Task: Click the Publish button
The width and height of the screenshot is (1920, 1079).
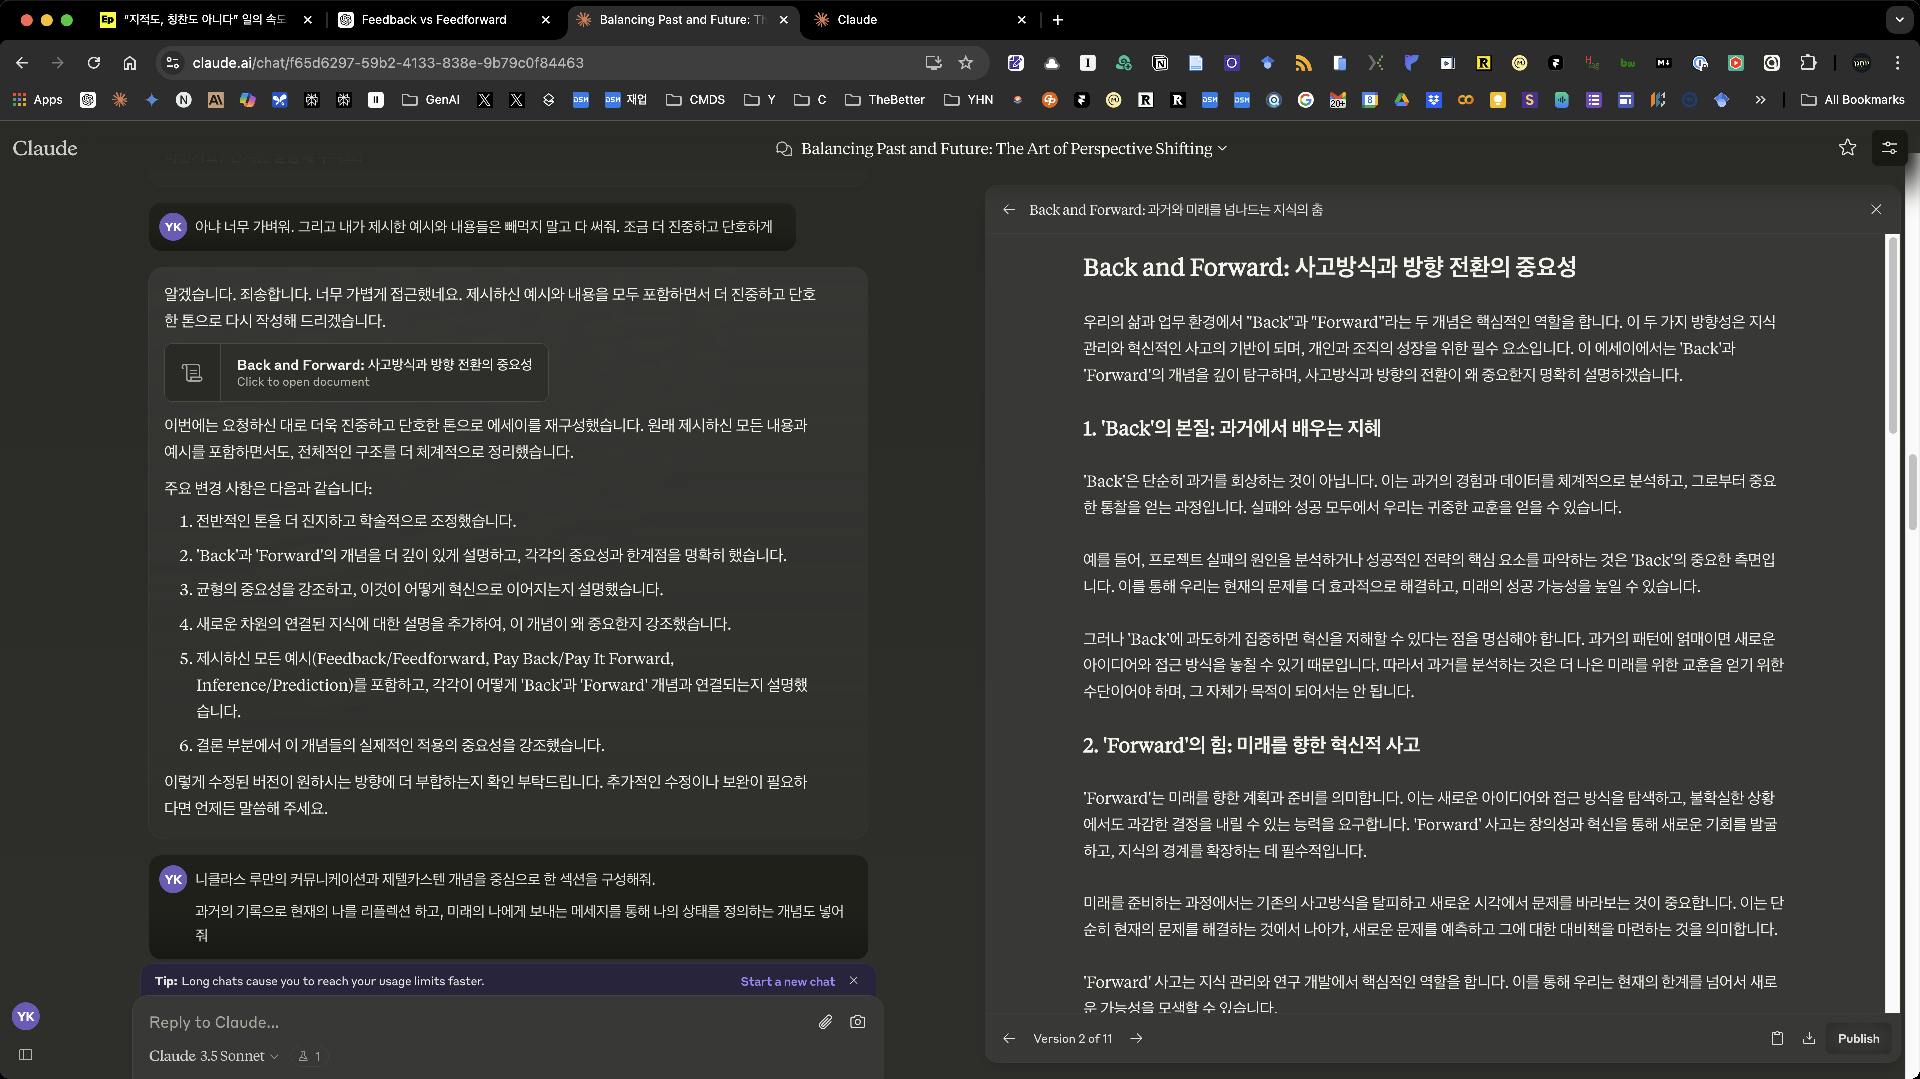Action: pos(1858,1038)
